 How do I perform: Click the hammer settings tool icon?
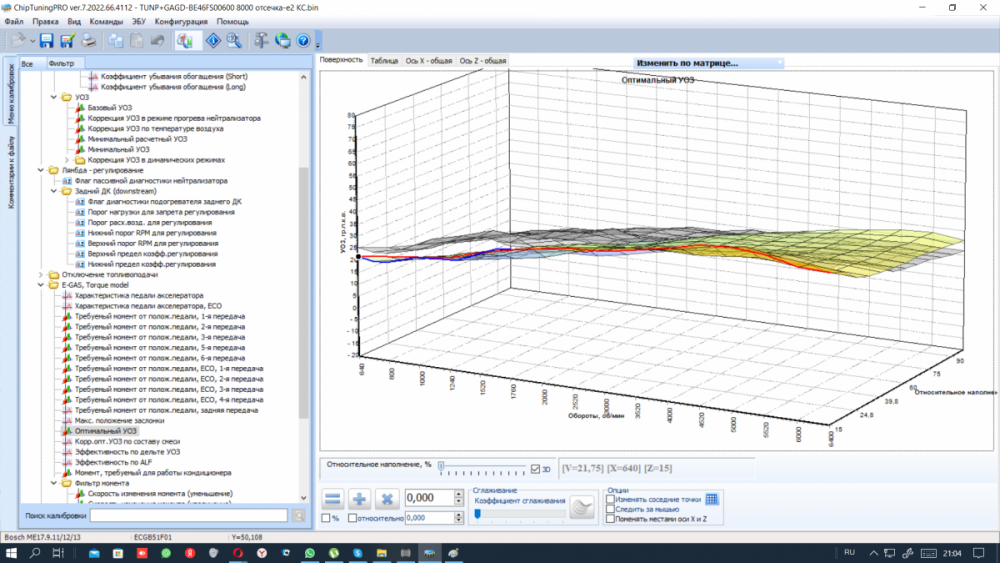click(261, 41)
